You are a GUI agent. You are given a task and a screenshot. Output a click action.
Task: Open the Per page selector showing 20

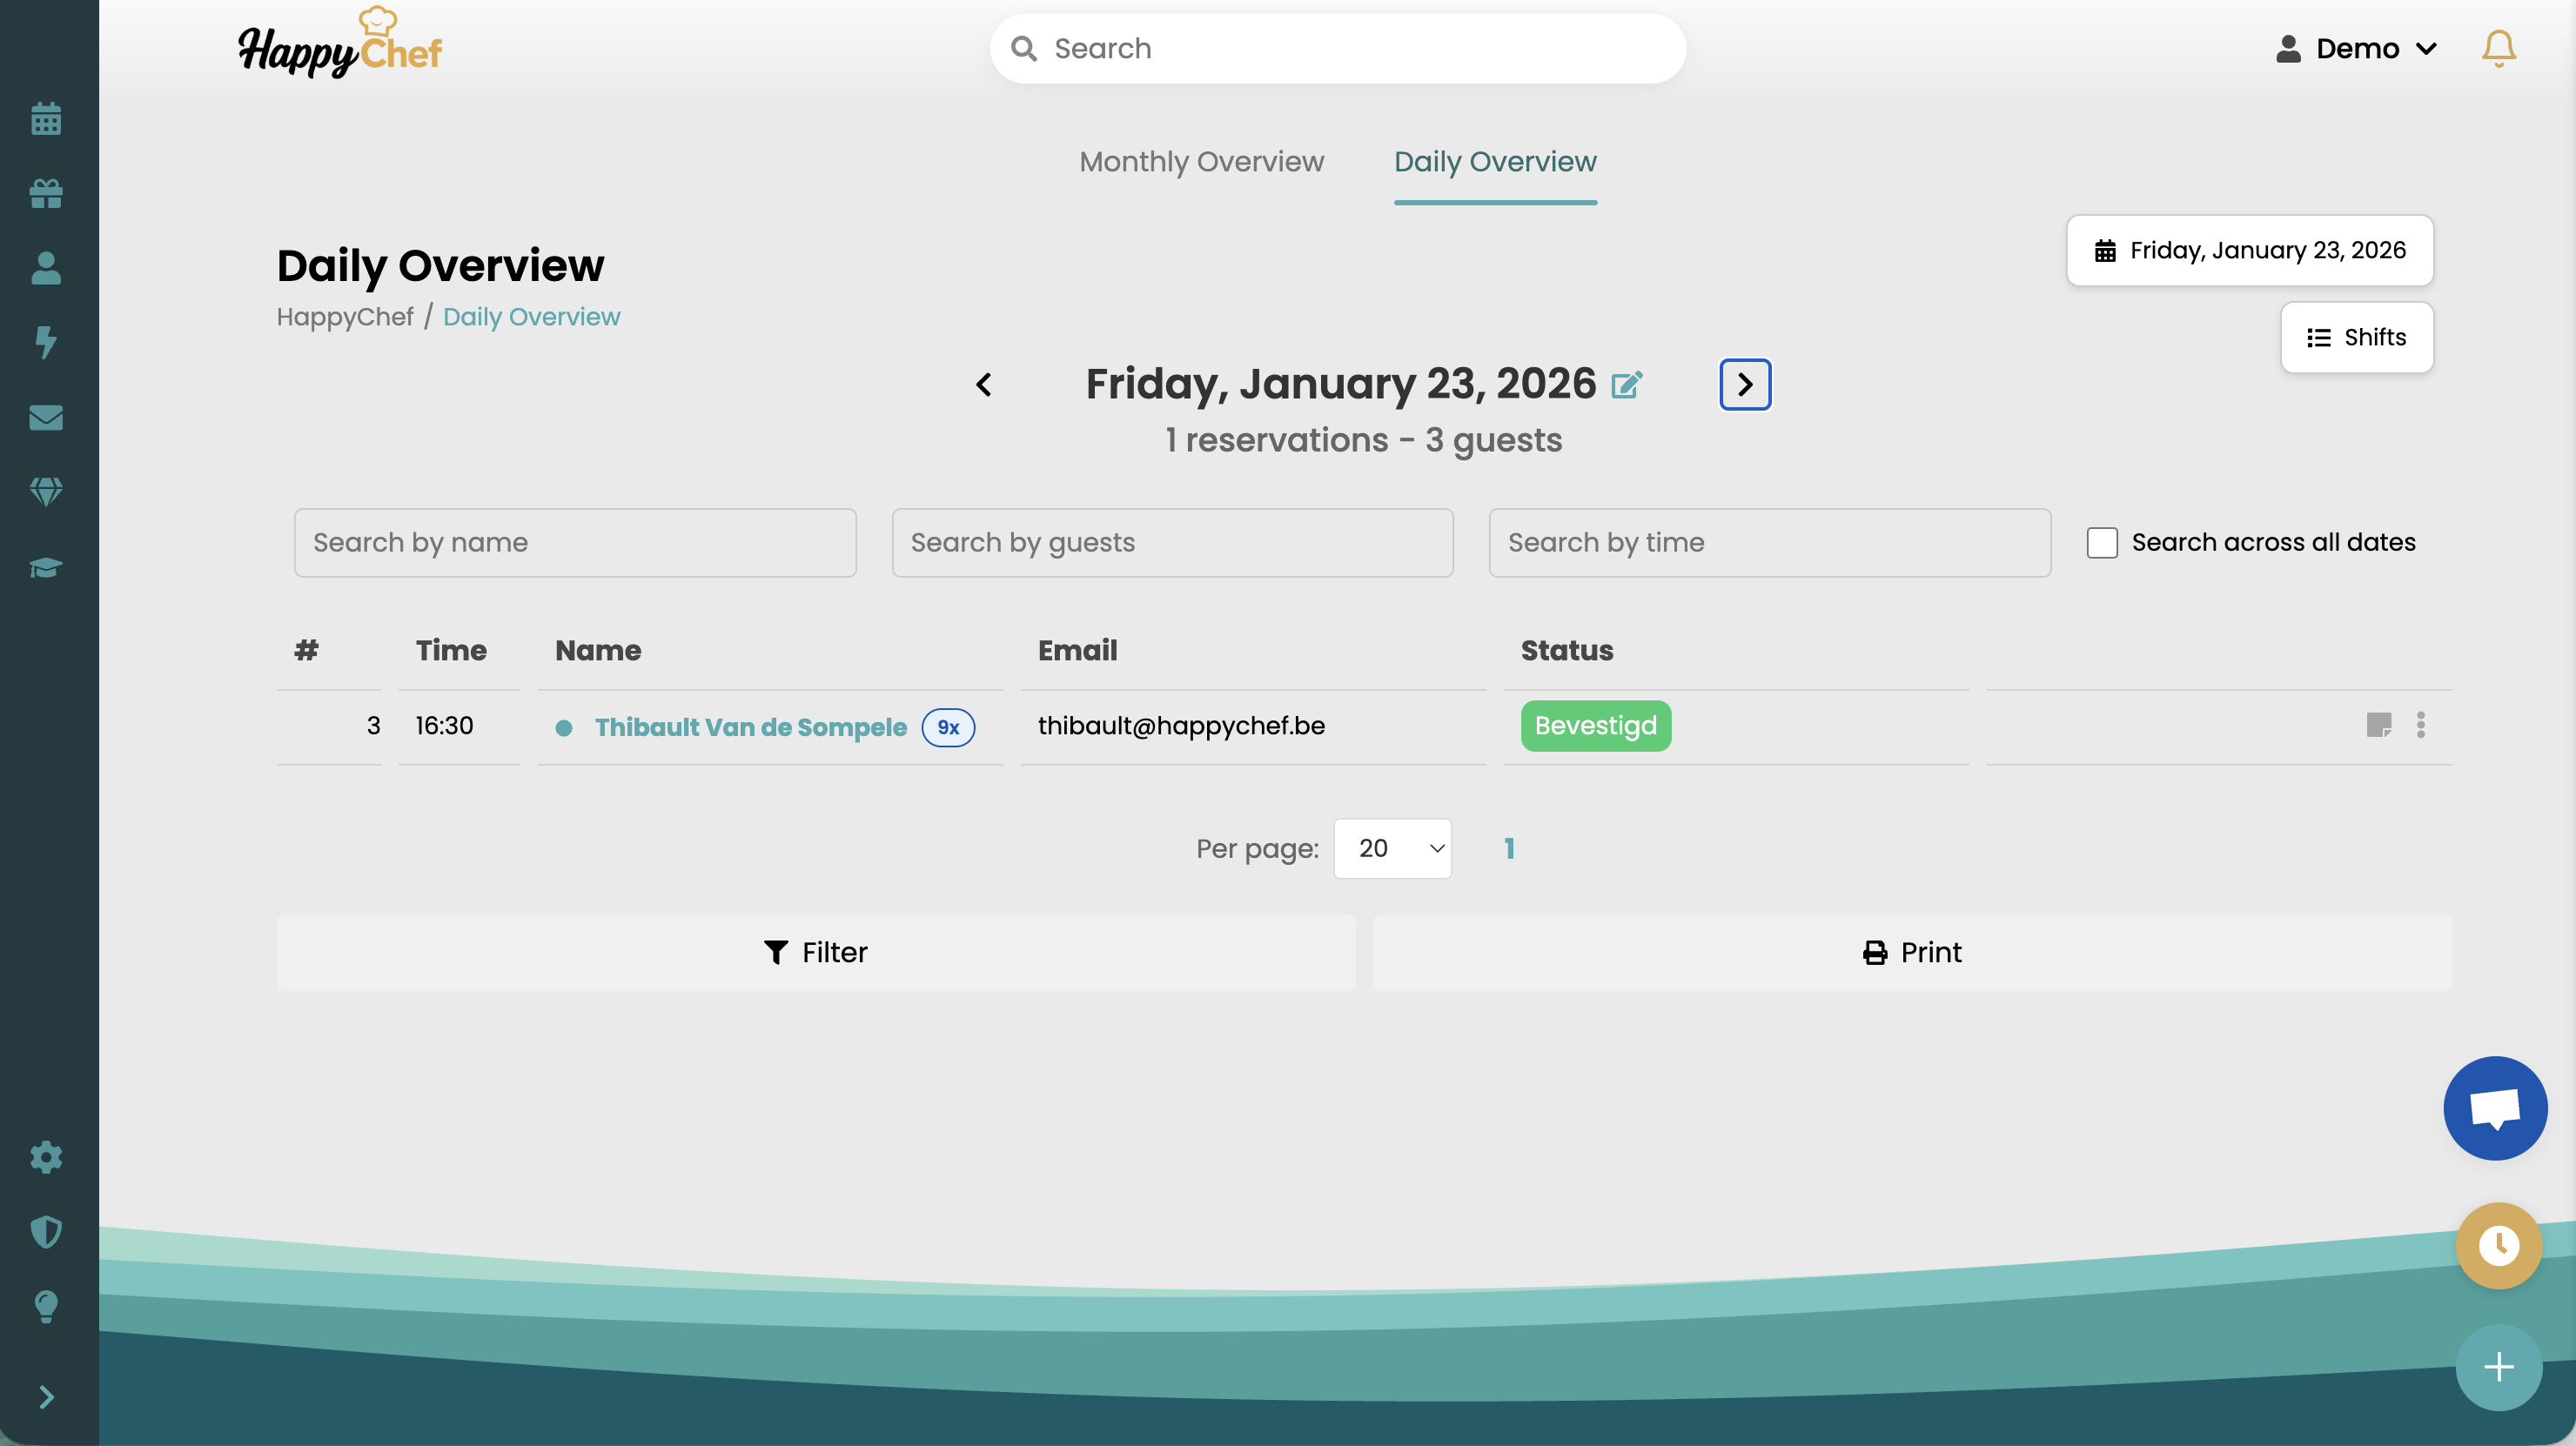coord(1392,847)
